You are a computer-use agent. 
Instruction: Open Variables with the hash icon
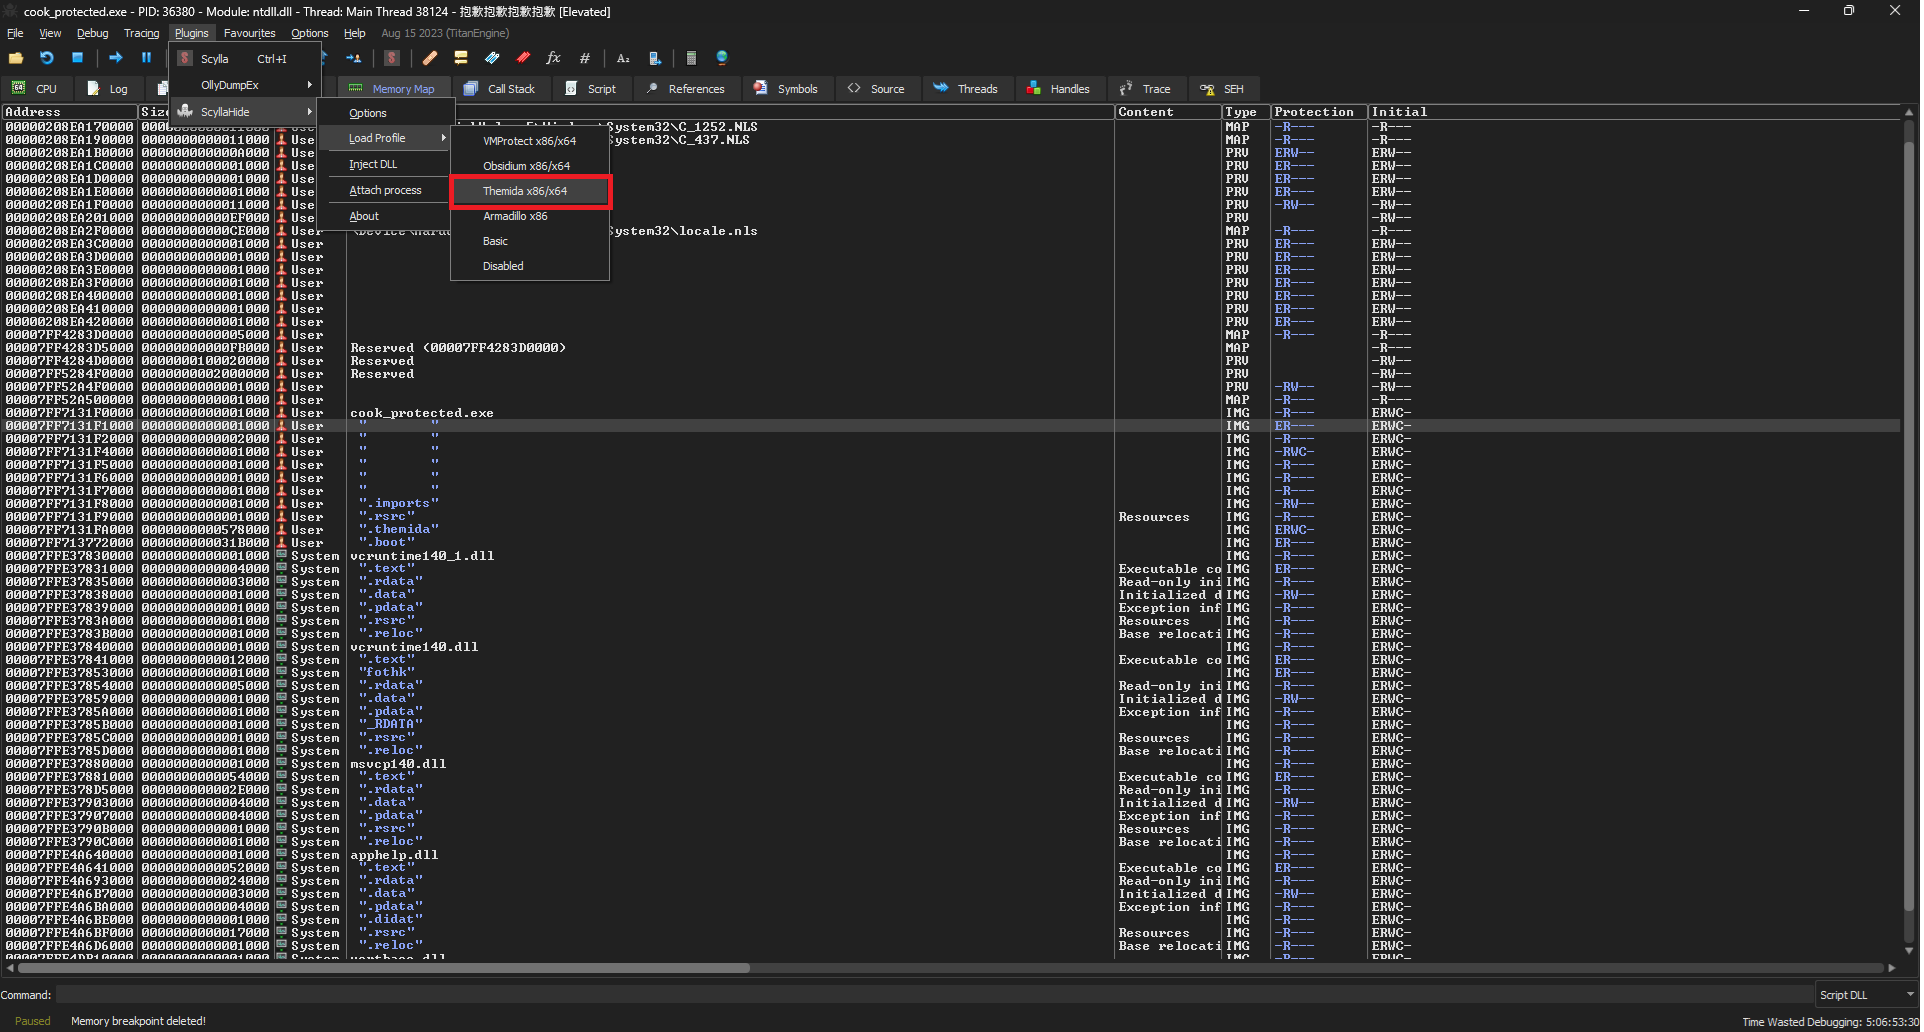[585, 58]
